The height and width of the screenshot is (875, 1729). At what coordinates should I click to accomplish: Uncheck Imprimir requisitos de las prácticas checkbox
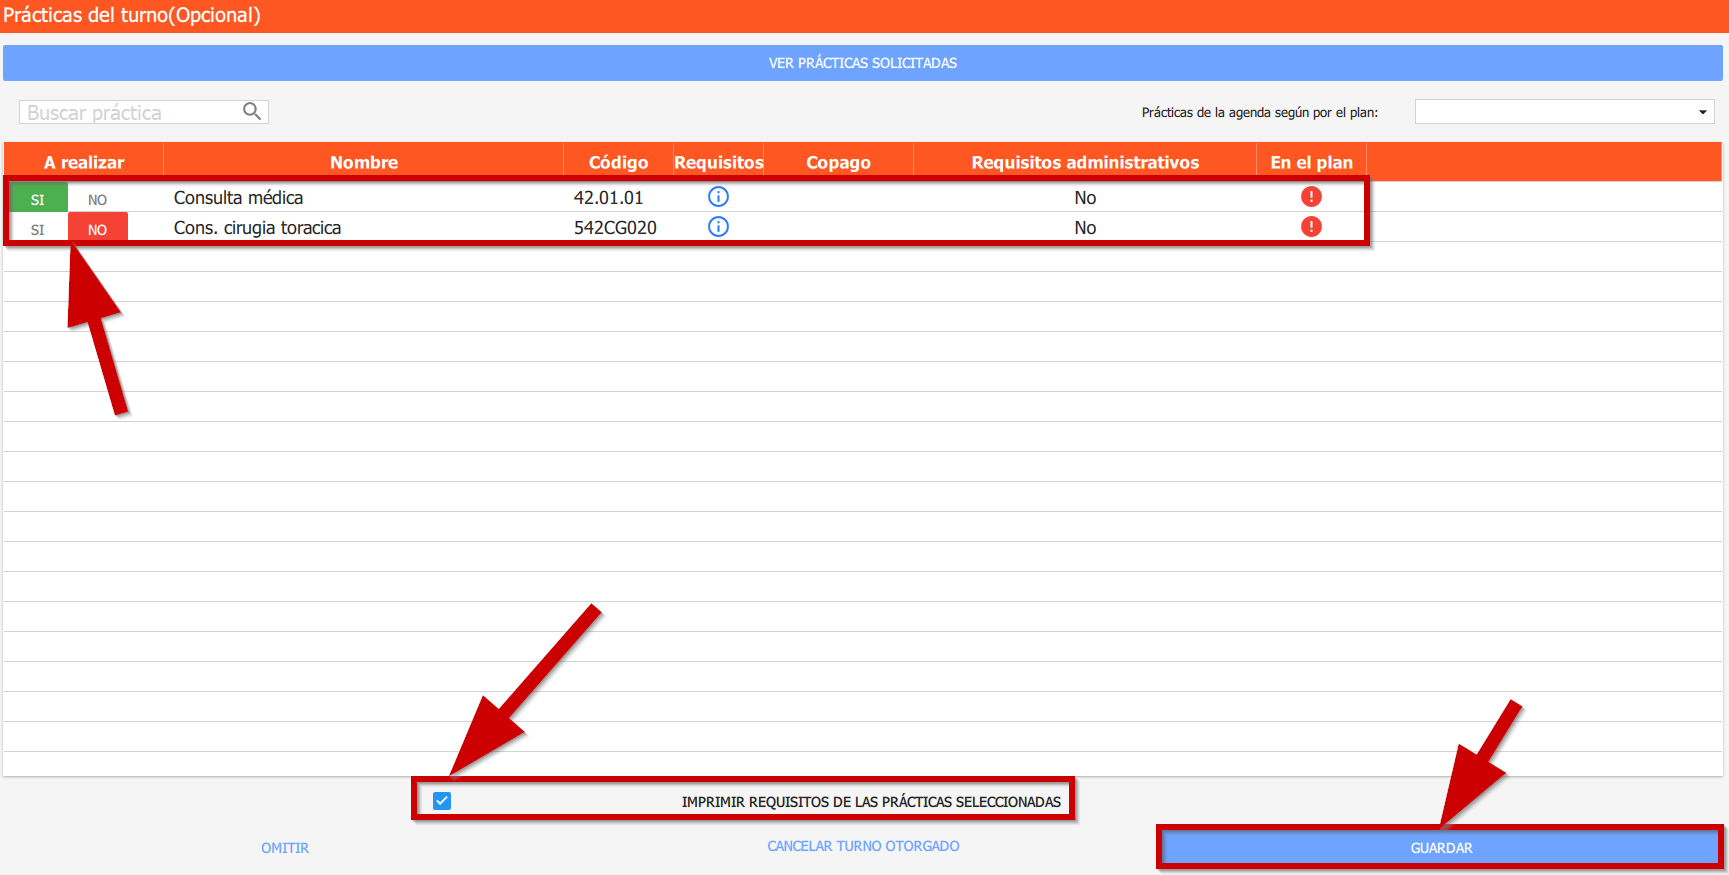point(442,801)
